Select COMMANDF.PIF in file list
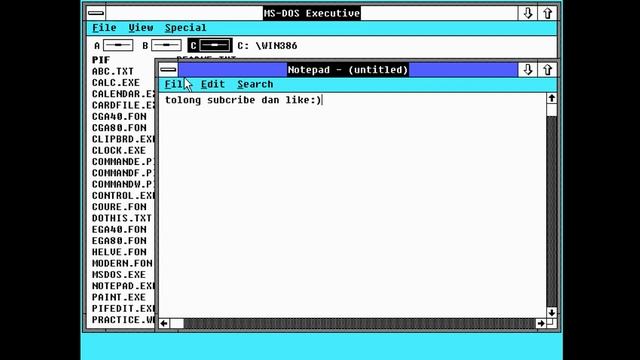Image resolution: width=640 pixels, height=360 pixels. click(x=123, y=173)
